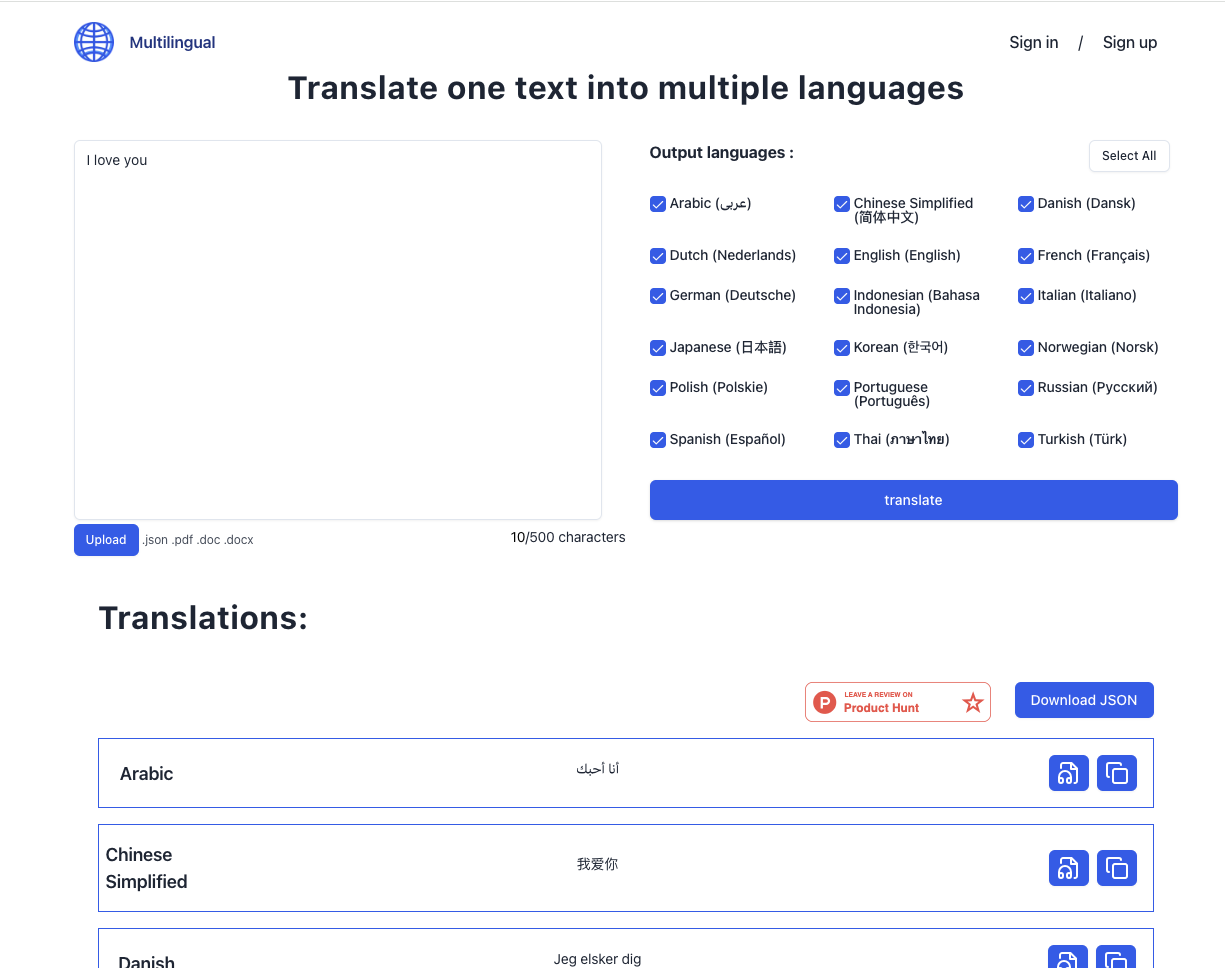Image resolution: width=1225 pixels, height=968 pixels.
Task: Click inside the source text box
Action: pos(337,330)
